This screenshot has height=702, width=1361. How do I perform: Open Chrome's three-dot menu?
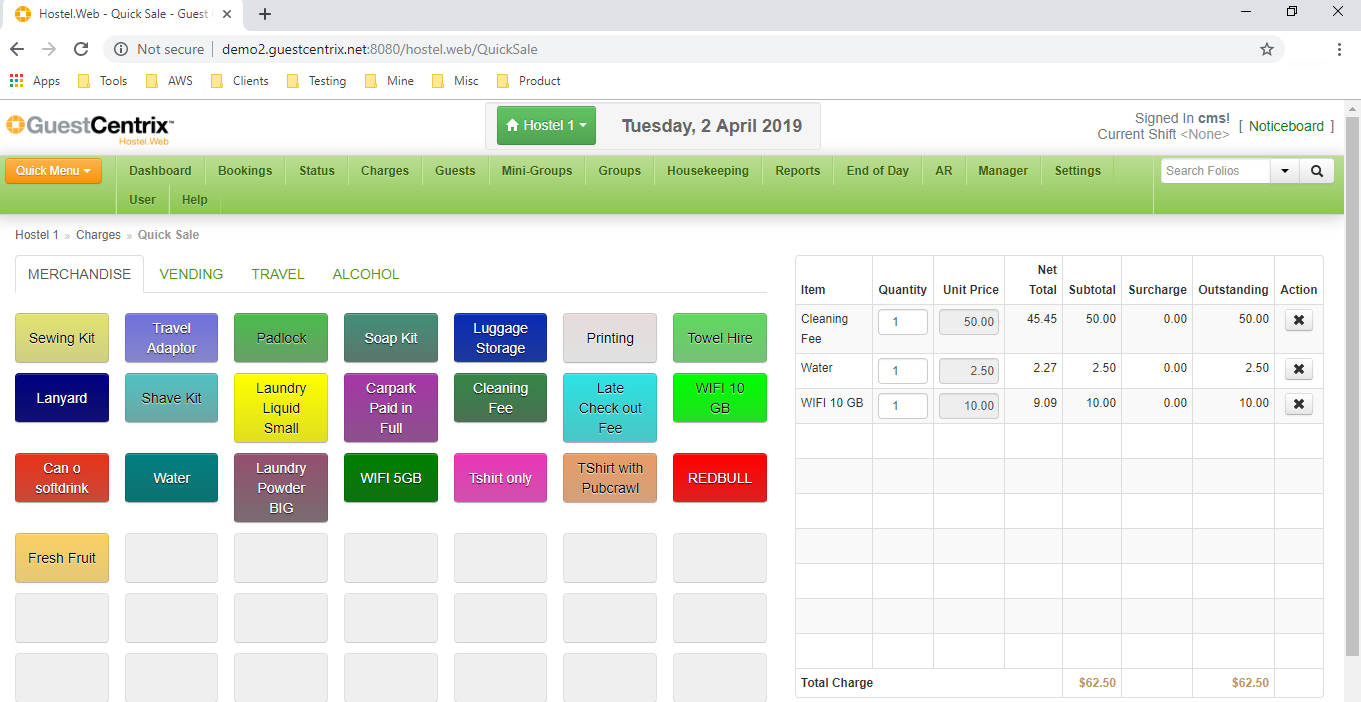click(1339, 49)
